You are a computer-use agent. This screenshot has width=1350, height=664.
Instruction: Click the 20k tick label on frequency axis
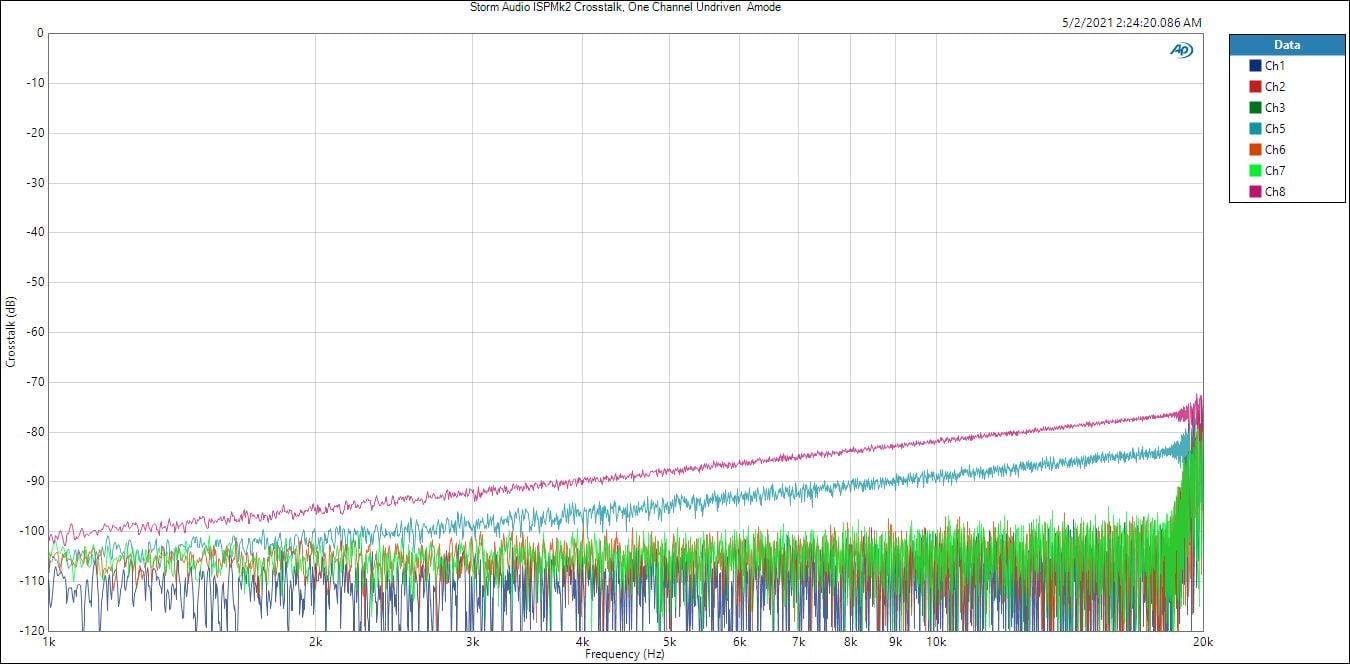point(1203,642)
